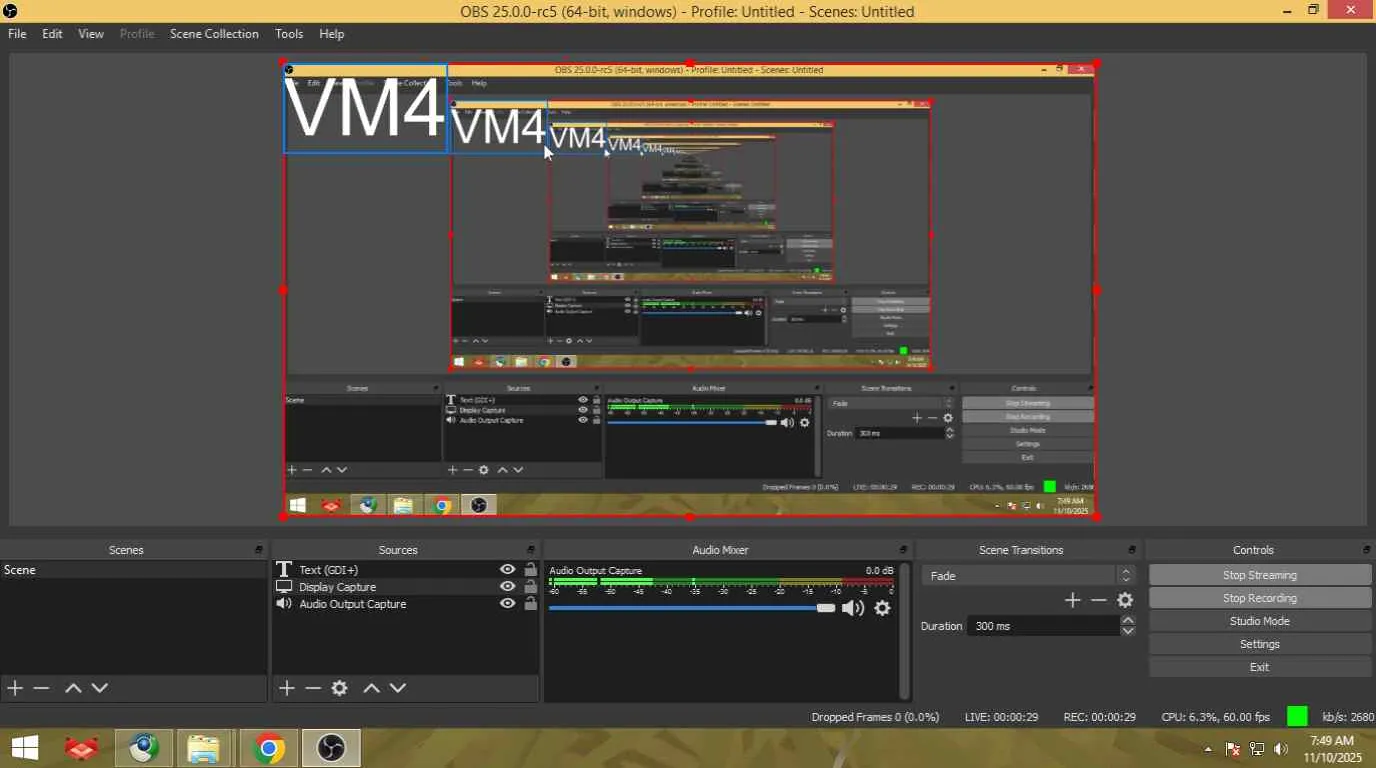This screenshot has height=768, width=1376.
Task: Increase transition duration with the up arrow
Action: coord(1128,620)
